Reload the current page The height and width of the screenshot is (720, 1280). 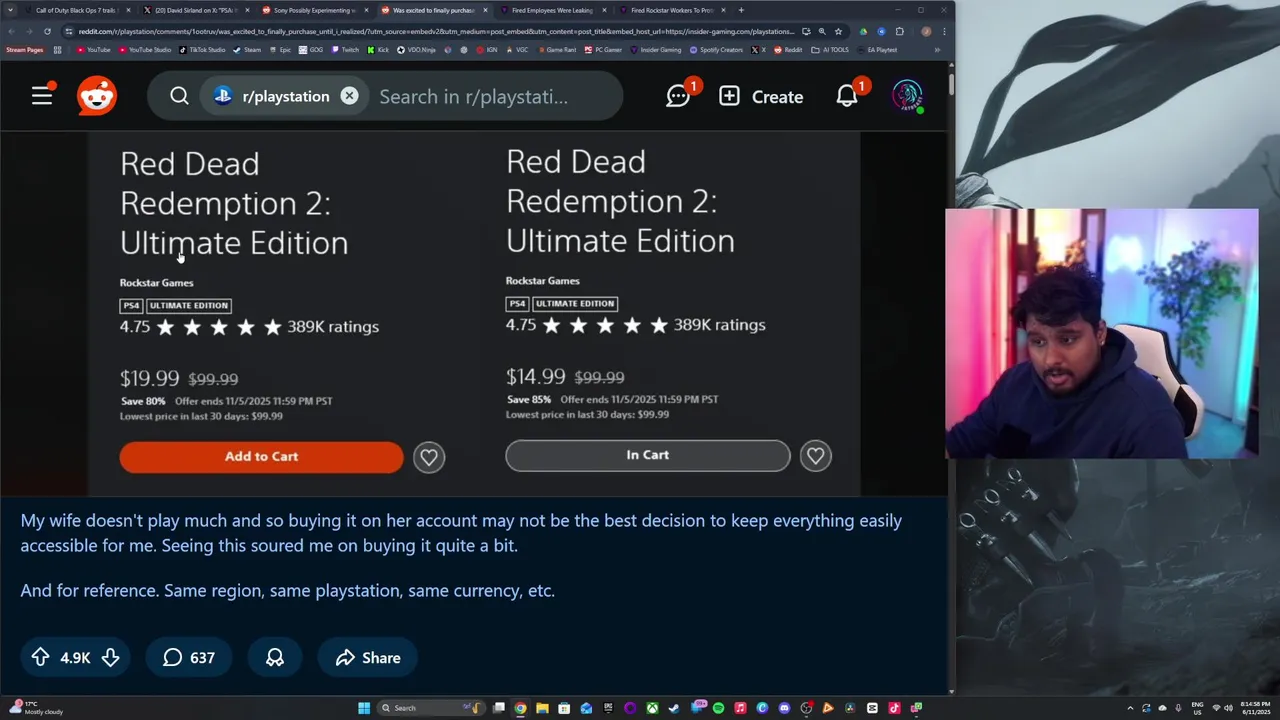tap(47, 31)
